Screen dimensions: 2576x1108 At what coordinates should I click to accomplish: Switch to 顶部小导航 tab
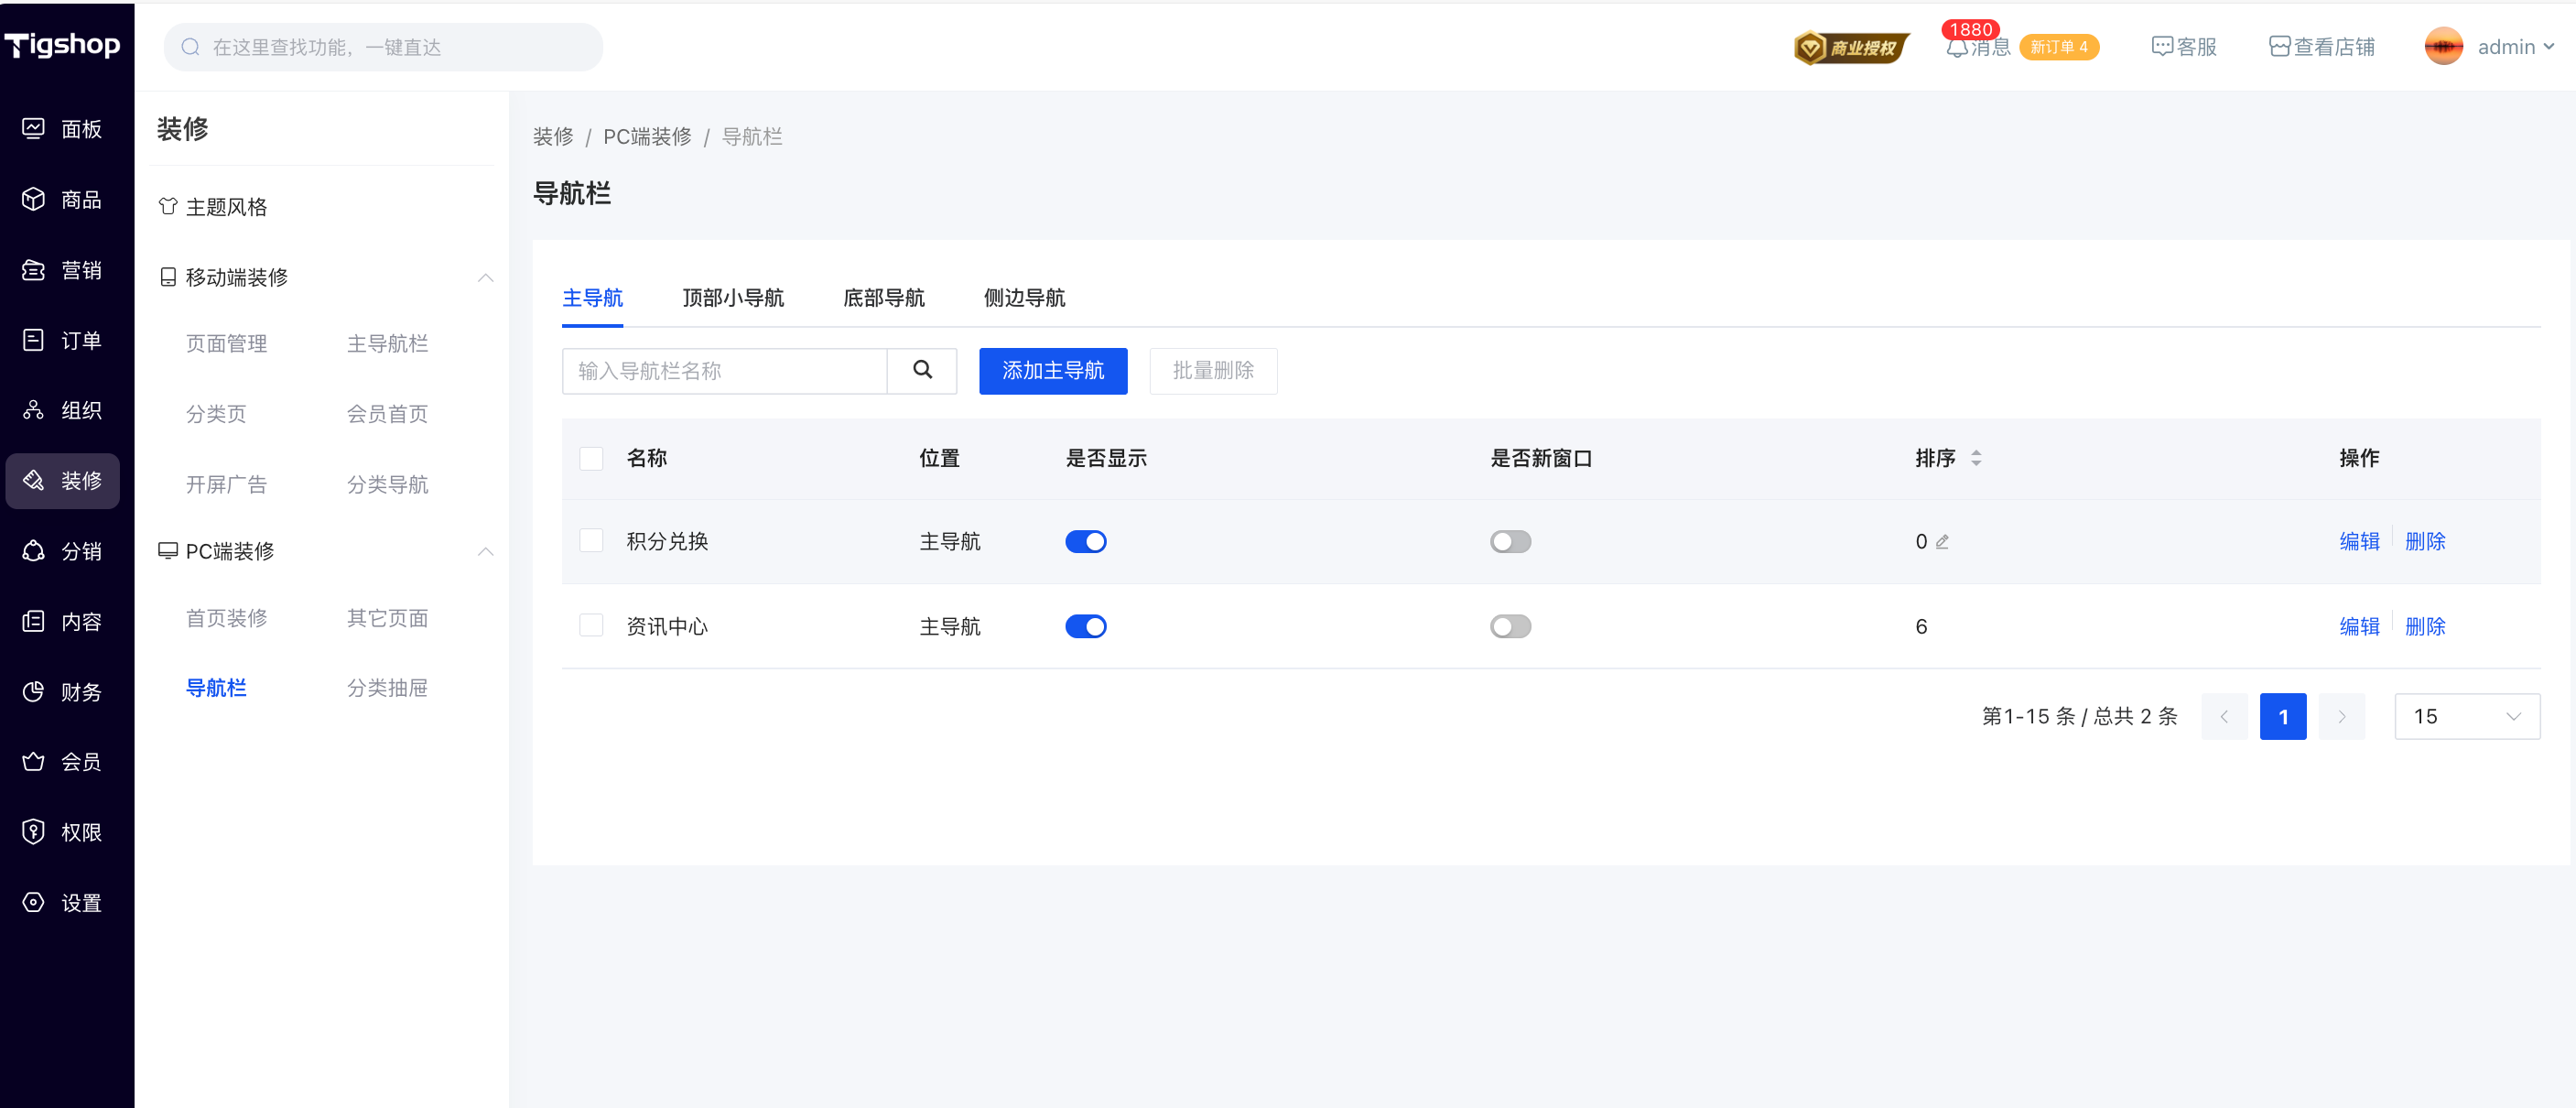[732, 298]
